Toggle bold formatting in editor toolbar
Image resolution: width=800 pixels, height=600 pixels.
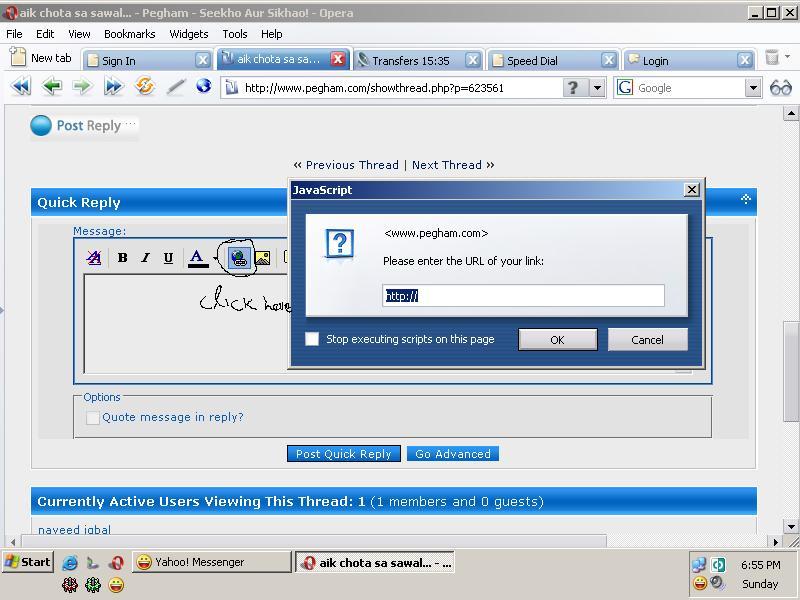tap(122, 258)
